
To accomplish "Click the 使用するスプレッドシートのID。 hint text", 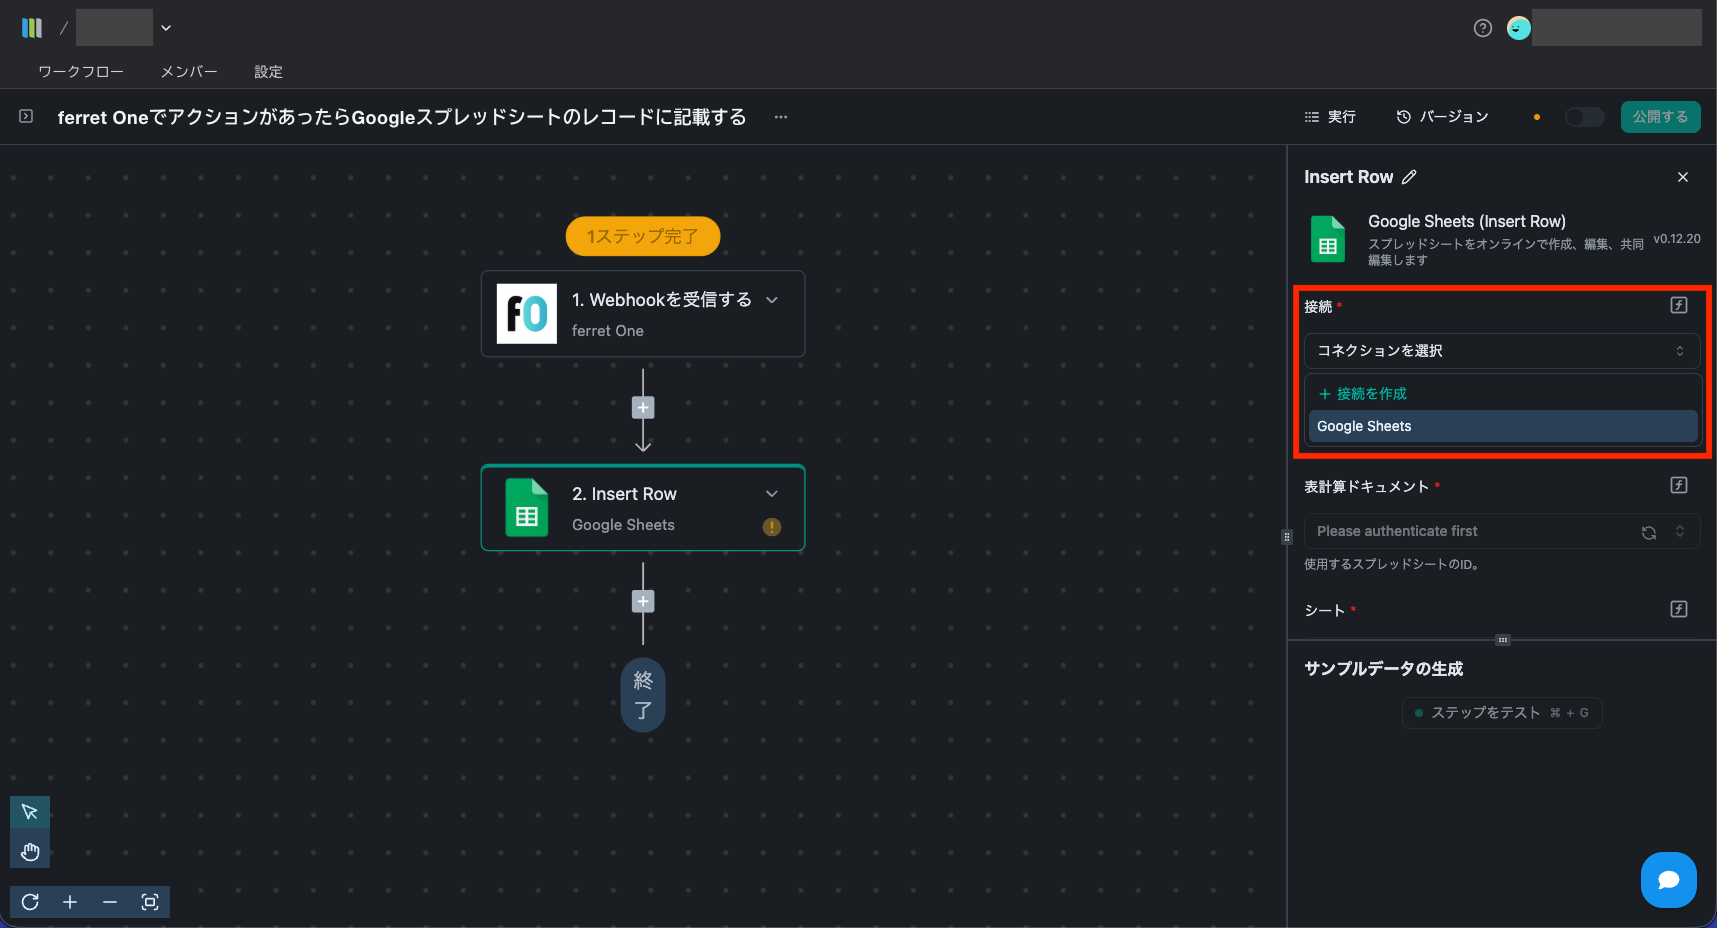I will pyautogui.click(x=1392, y=565).
